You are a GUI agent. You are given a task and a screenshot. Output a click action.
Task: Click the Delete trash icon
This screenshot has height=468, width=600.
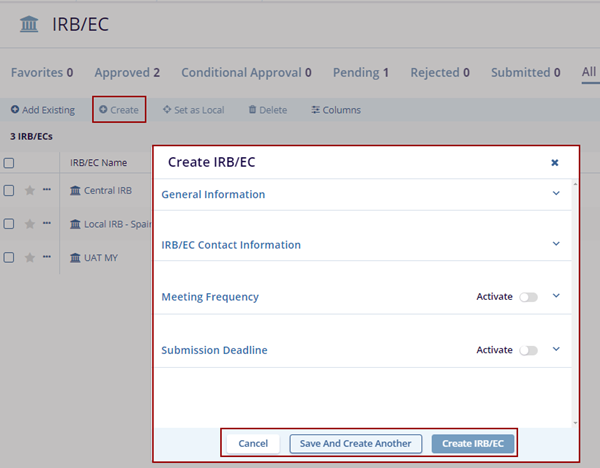(x=252, y=109)
